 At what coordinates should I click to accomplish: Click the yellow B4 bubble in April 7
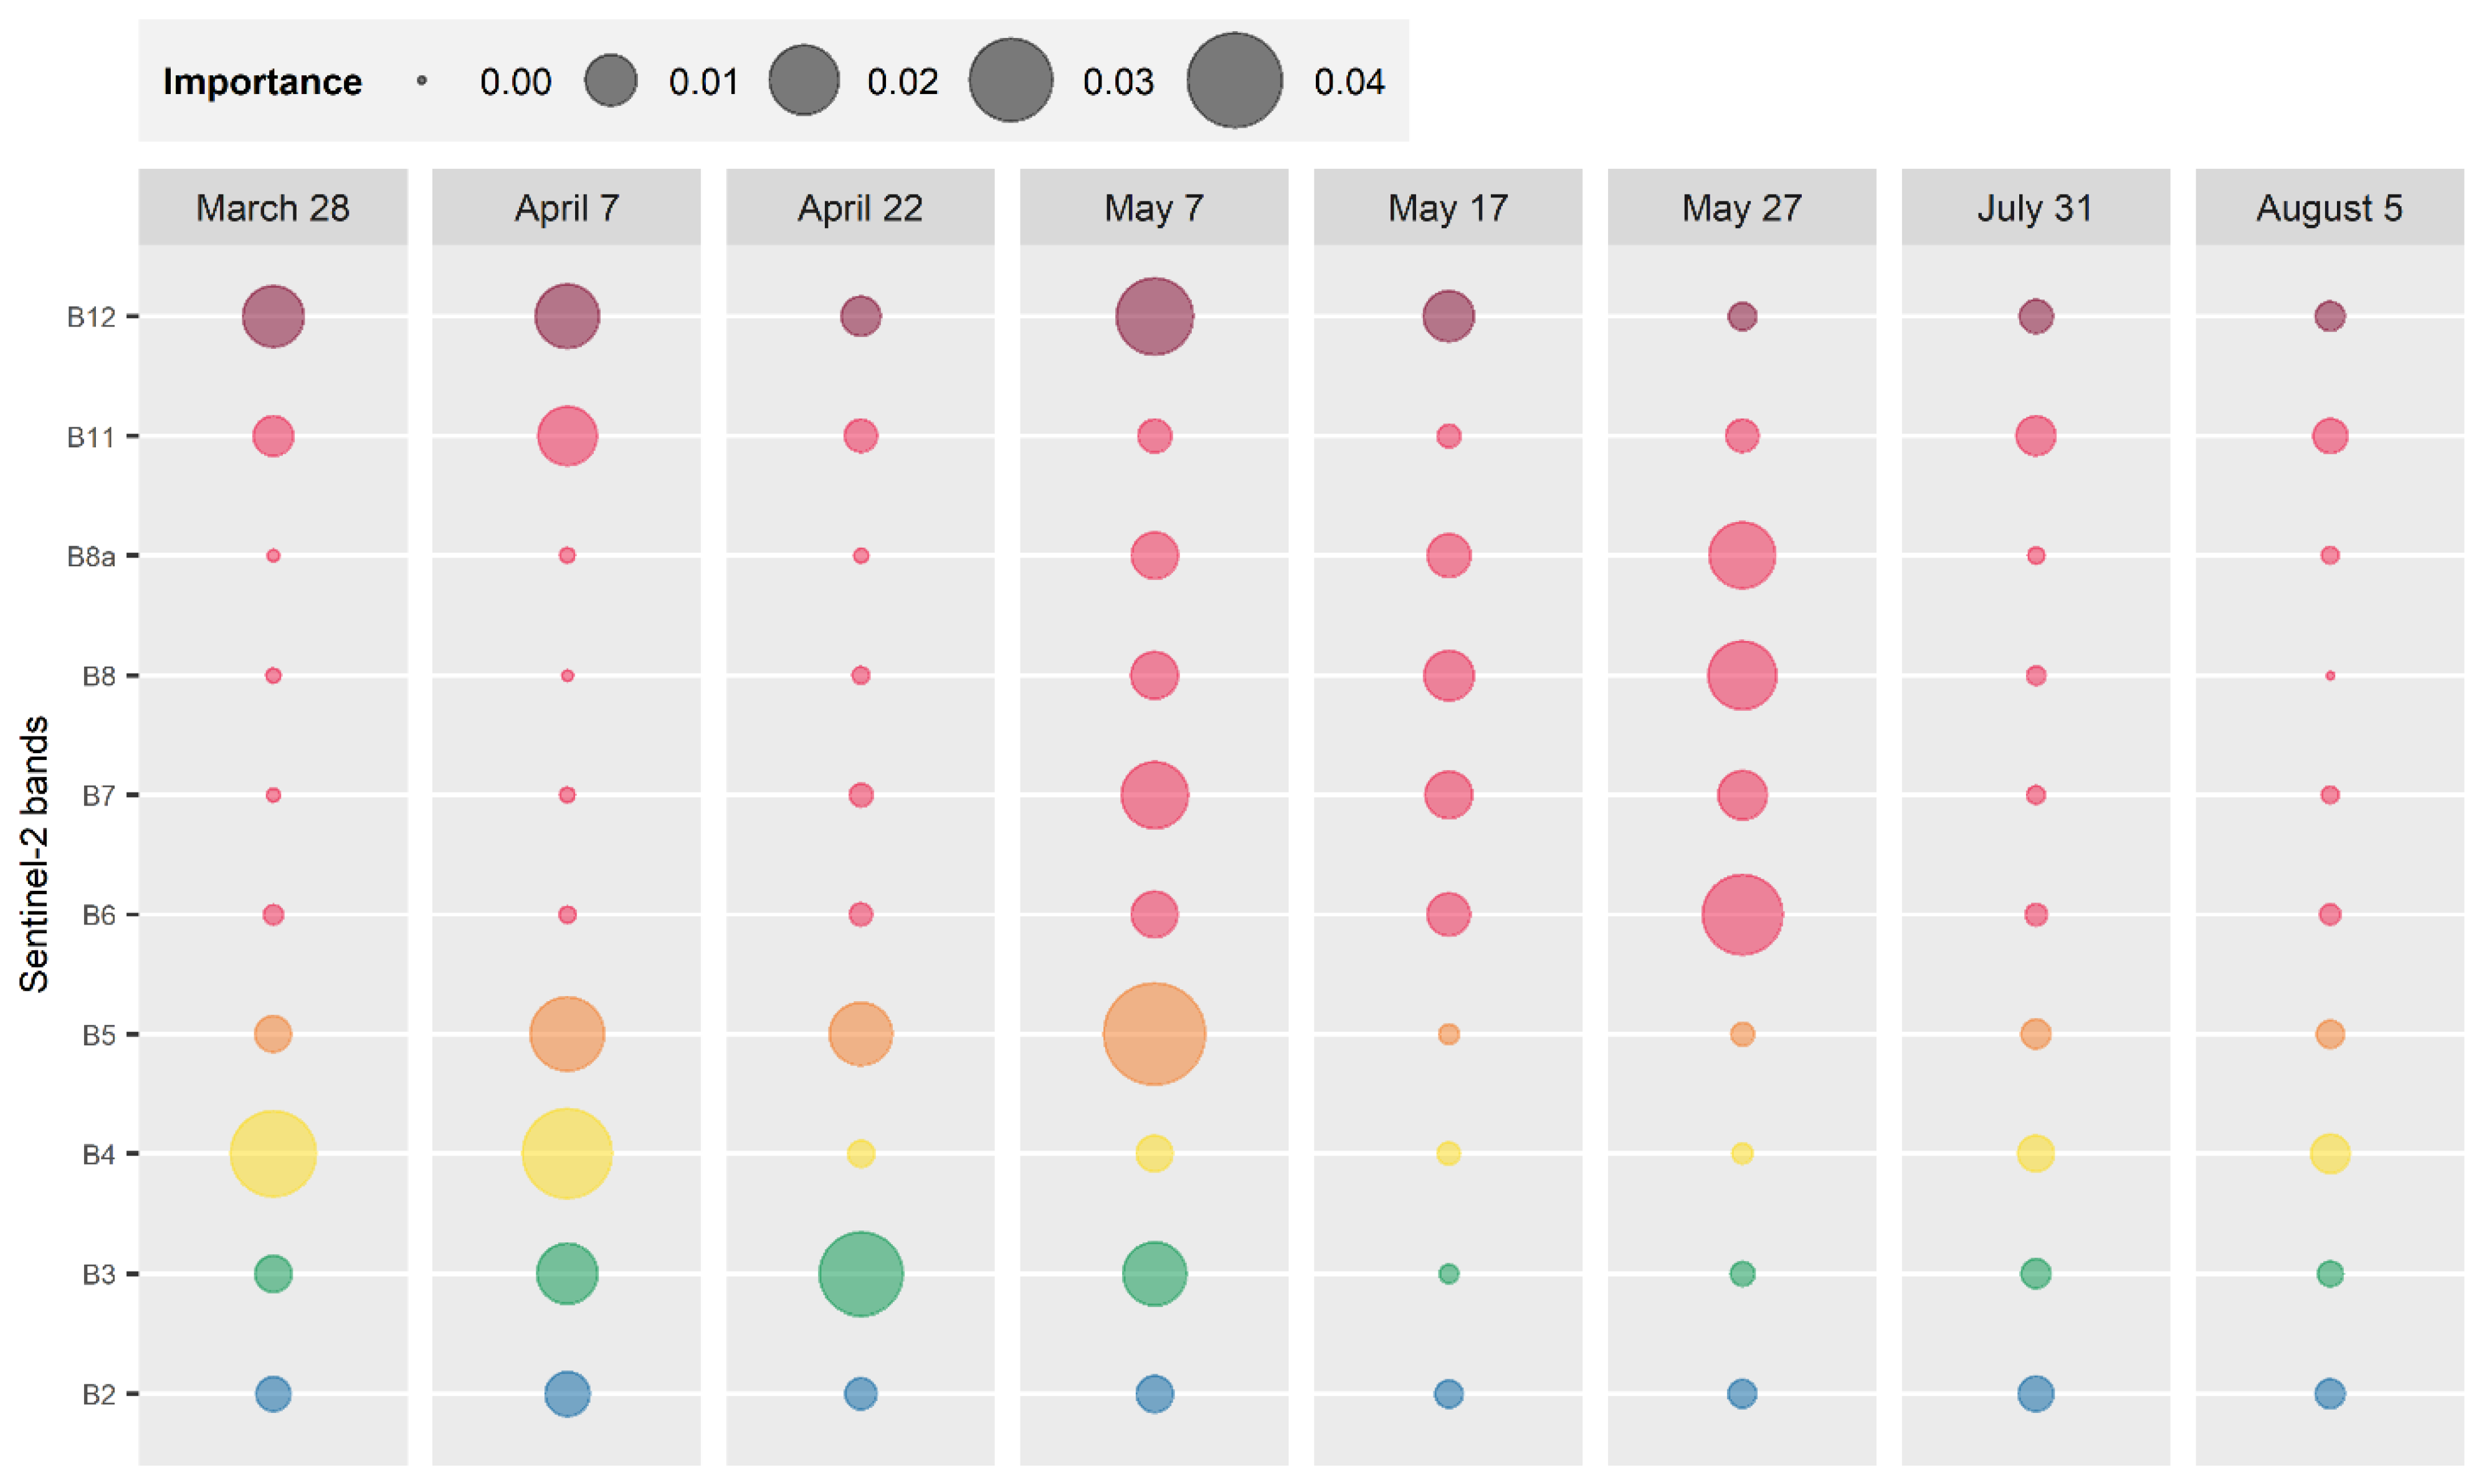click(566, 1153)
